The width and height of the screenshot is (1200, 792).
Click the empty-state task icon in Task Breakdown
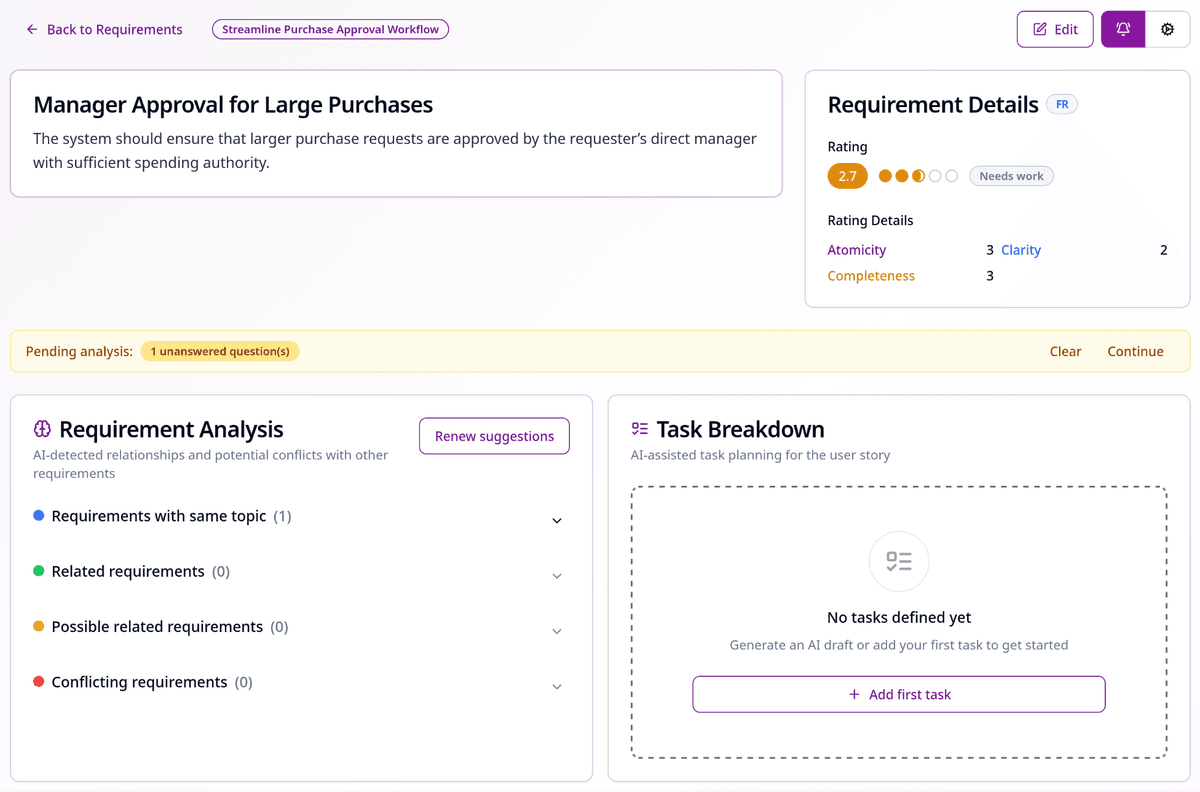(x=898, y=561)
